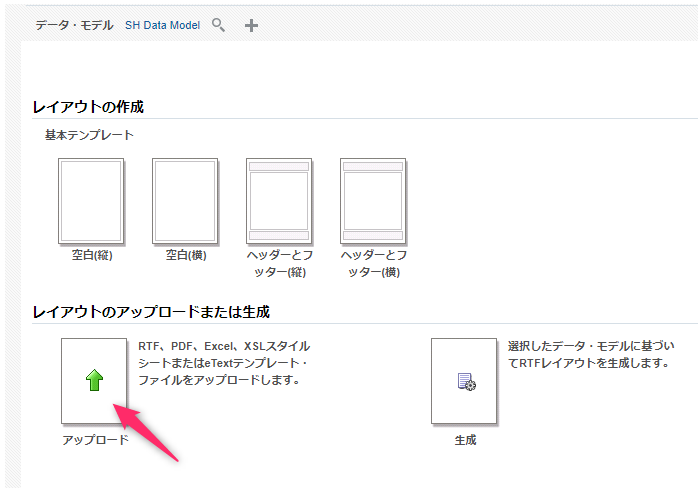Select the 空白(横) blank landscape template
The image size is (698, 488).
(185, 201)
